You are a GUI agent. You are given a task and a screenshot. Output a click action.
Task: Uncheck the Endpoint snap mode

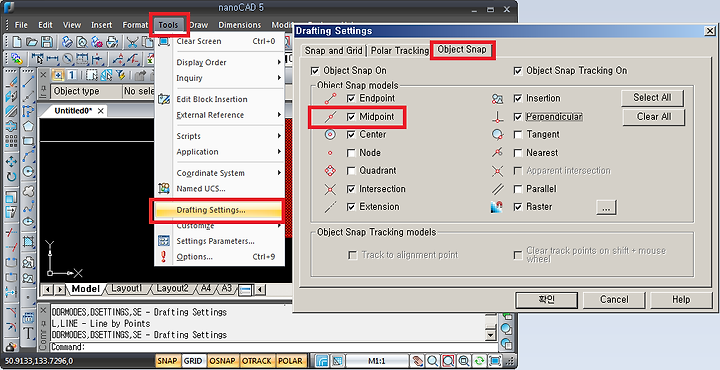pyautogui.click(x=351, y=98)
